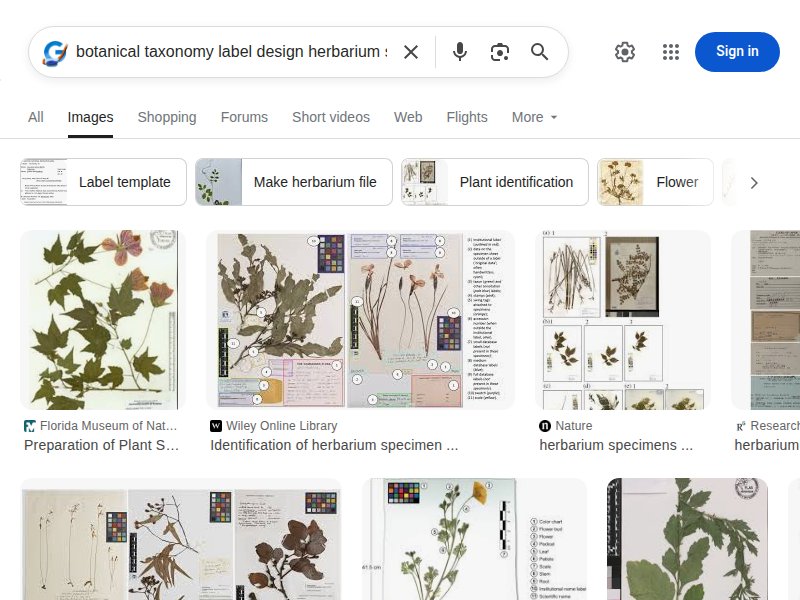The image size is (800, 600).
Task: Sign in to Google
Action: pyautogui.click(x=737, y=51)
